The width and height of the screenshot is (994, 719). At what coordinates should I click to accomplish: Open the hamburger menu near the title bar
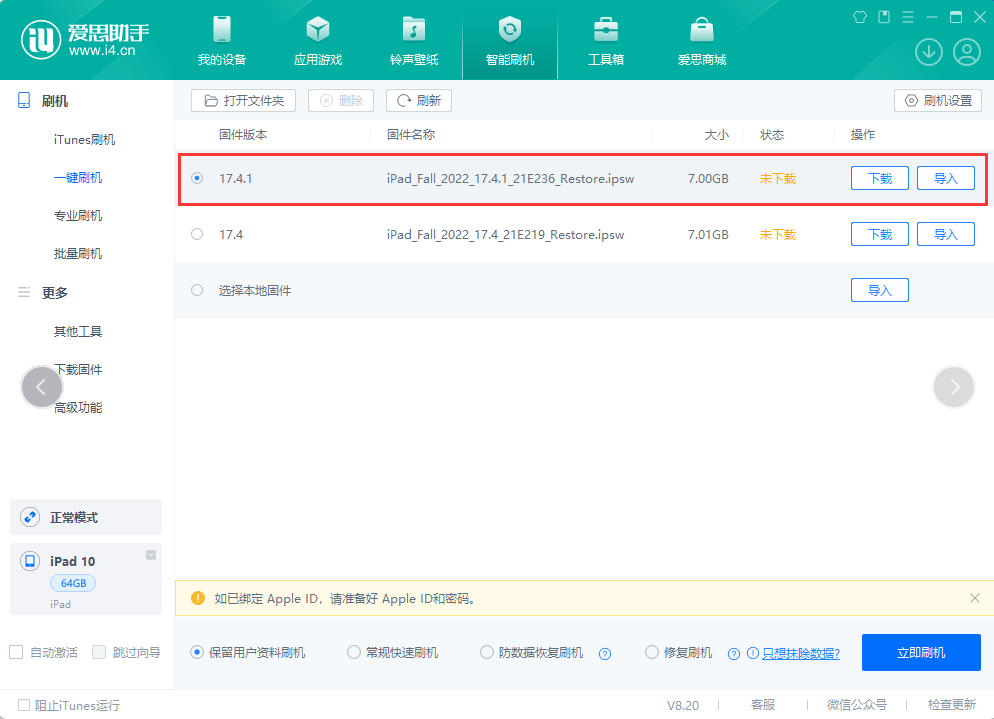907,16
